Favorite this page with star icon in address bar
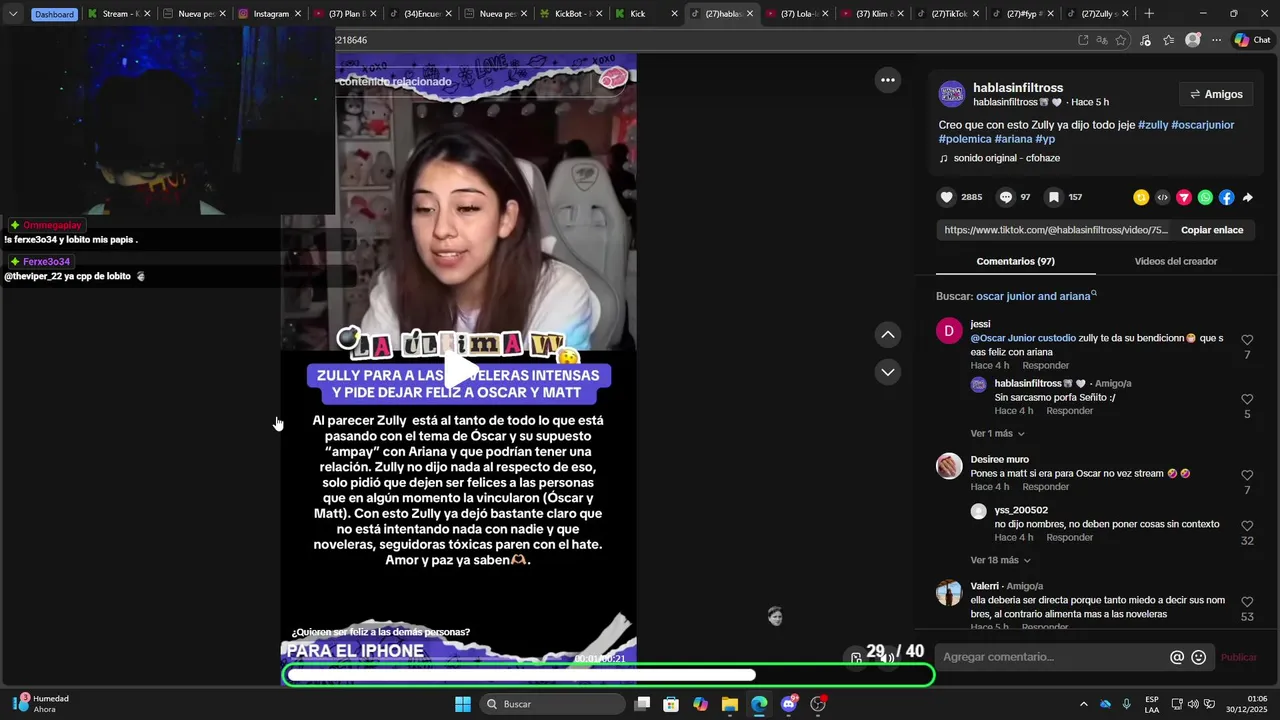Image resolution: width=1280 pixels, height=720 pixels. tap(1121, 40)
